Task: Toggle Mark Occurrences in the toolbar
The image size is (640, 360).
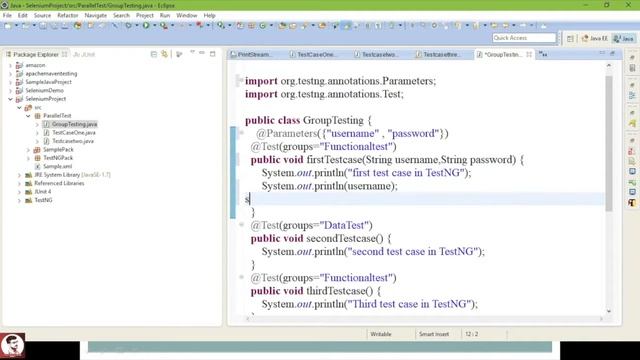Action: click(x=347, y=26)
